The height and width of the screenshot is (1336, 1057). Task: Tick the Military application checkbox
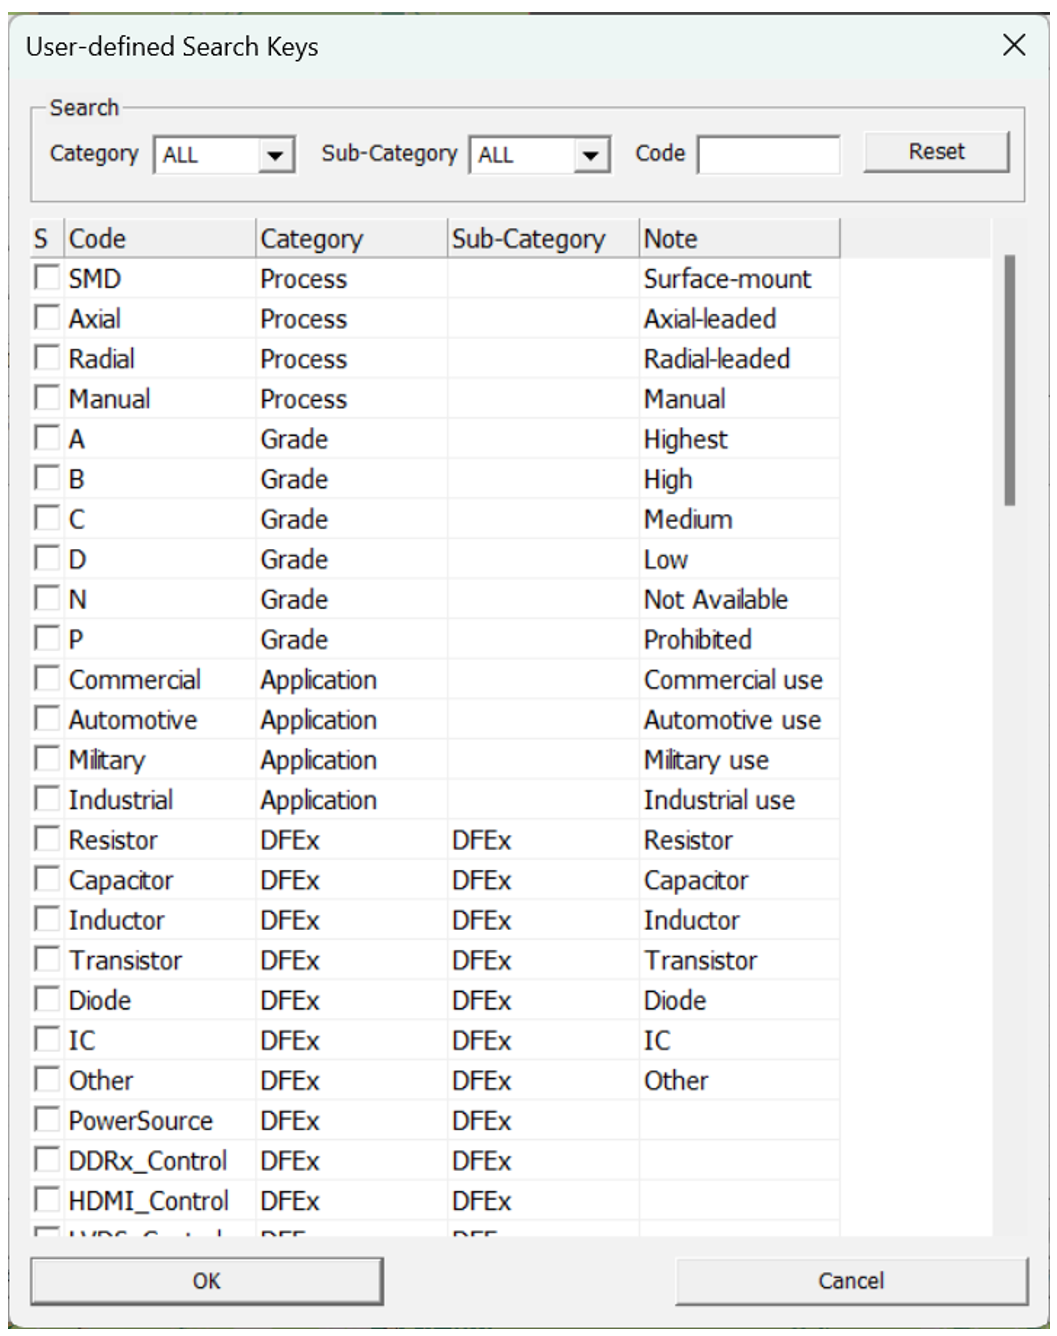[47, 758]
